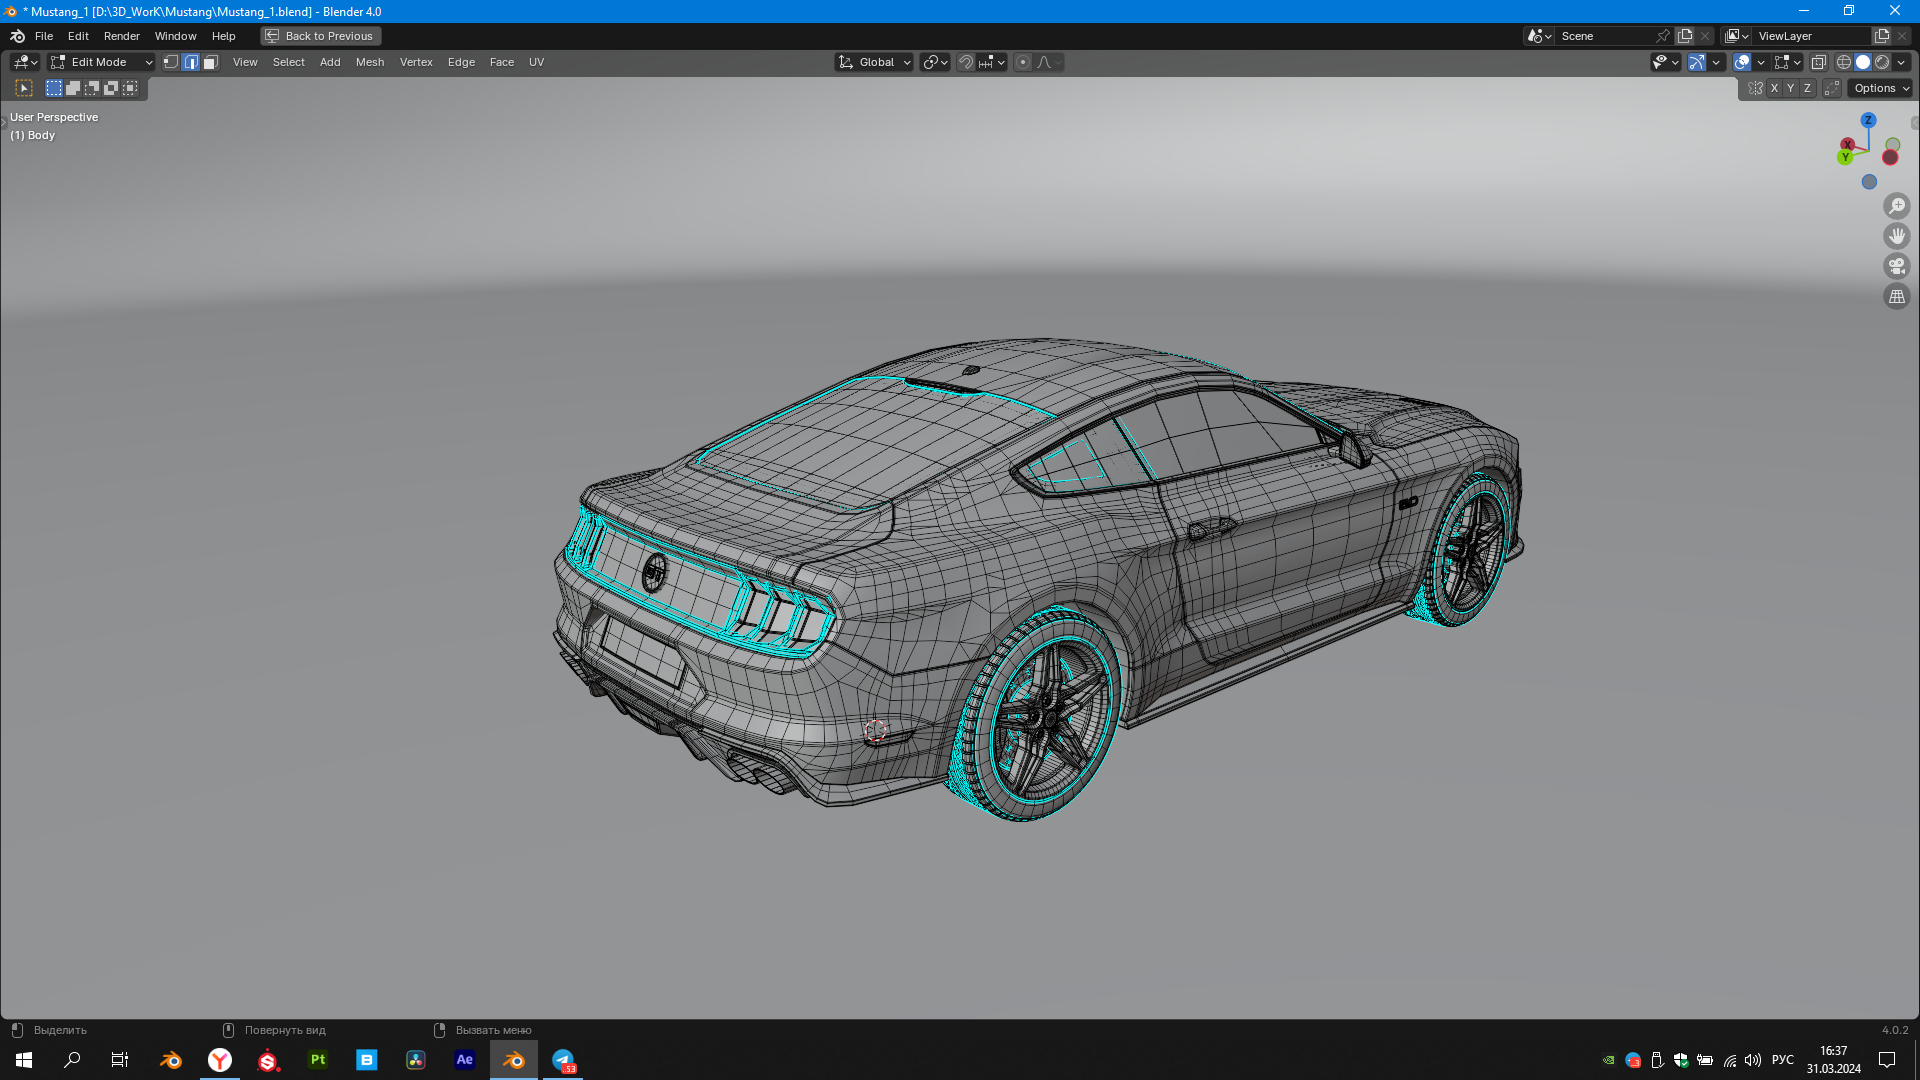This screenshot has width=1920, height=1080.
Task: Switch to vertex select mode
Action: pos(171,62)
